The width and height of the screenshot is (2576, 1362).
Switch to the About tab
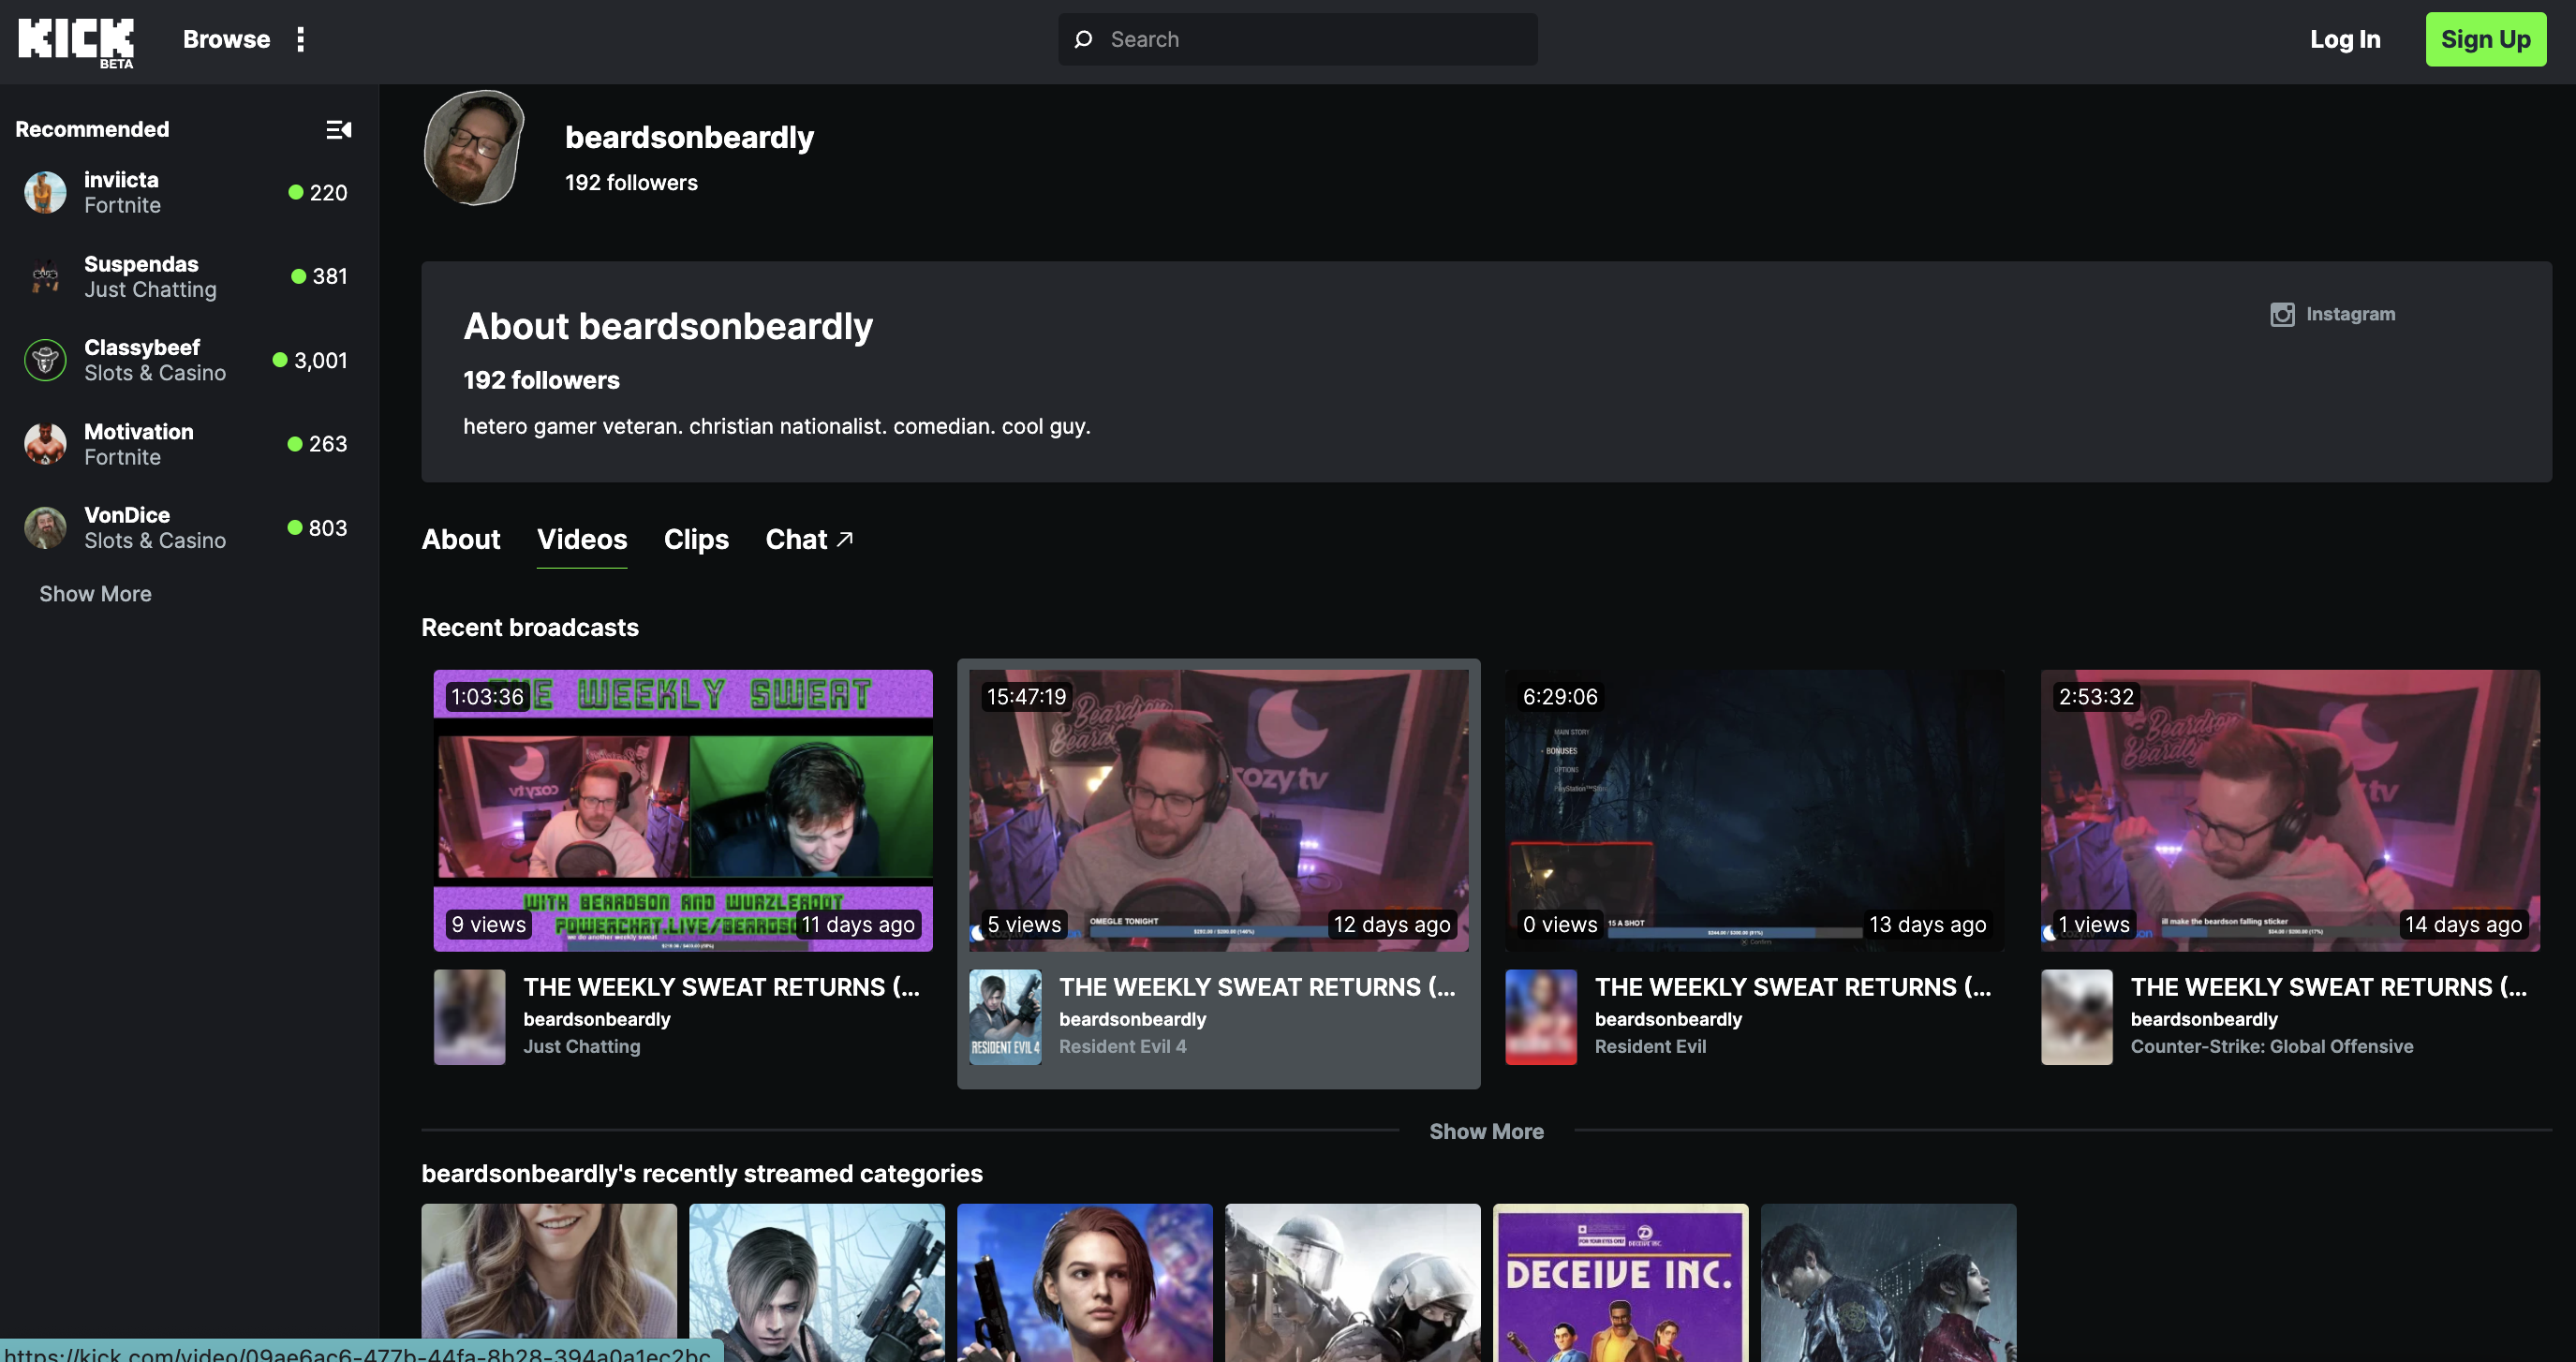[460, 540]
